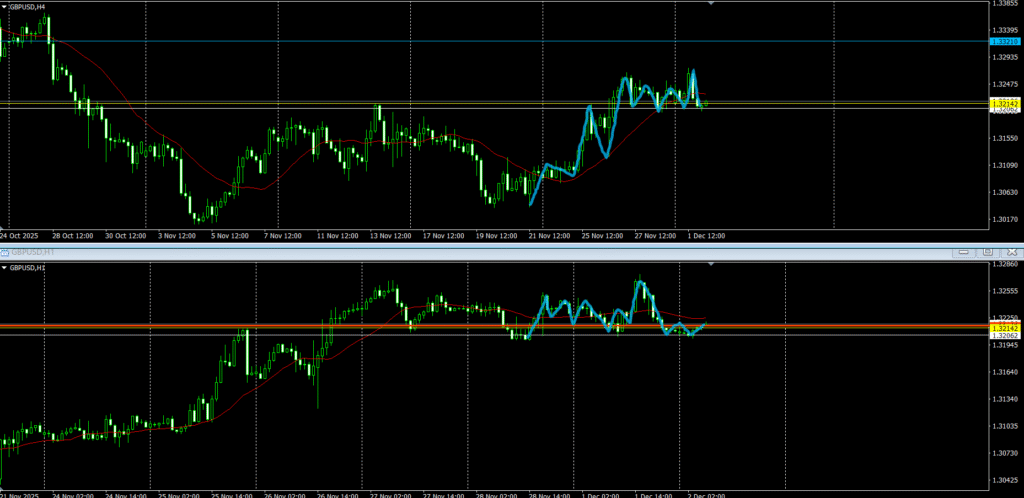Open the GBPUSD,H4 chart dropdown triangle
Image resolution: width=1024 pixels, height=498 pixels.
click(5, 6)
